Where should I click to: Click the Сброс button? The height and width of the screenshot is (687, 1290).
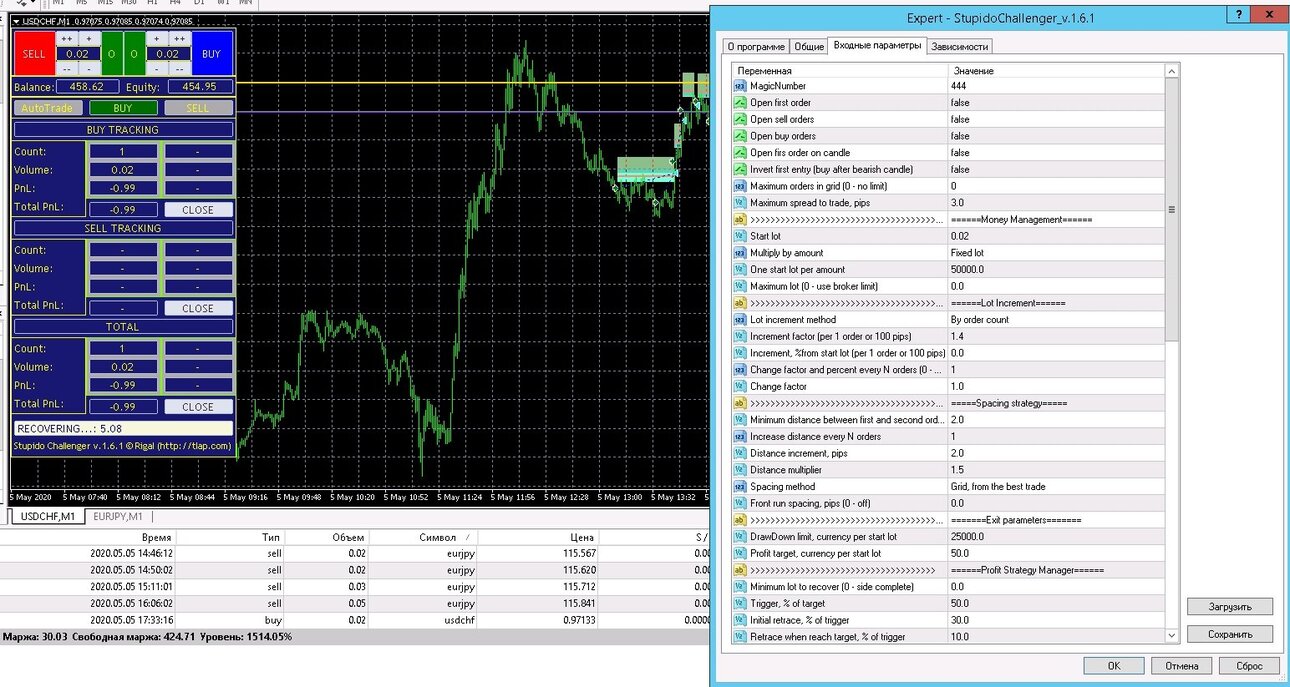[1249, 665]
